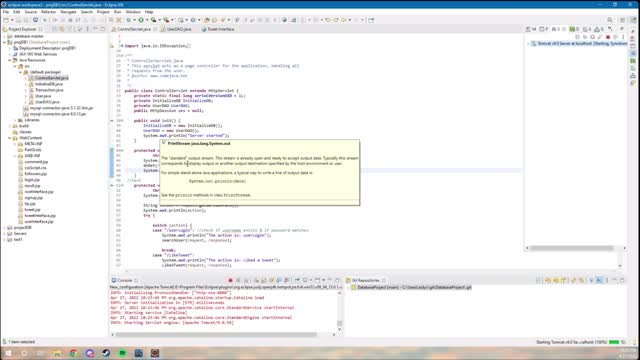Expand the Libraries node

(15, 120)
